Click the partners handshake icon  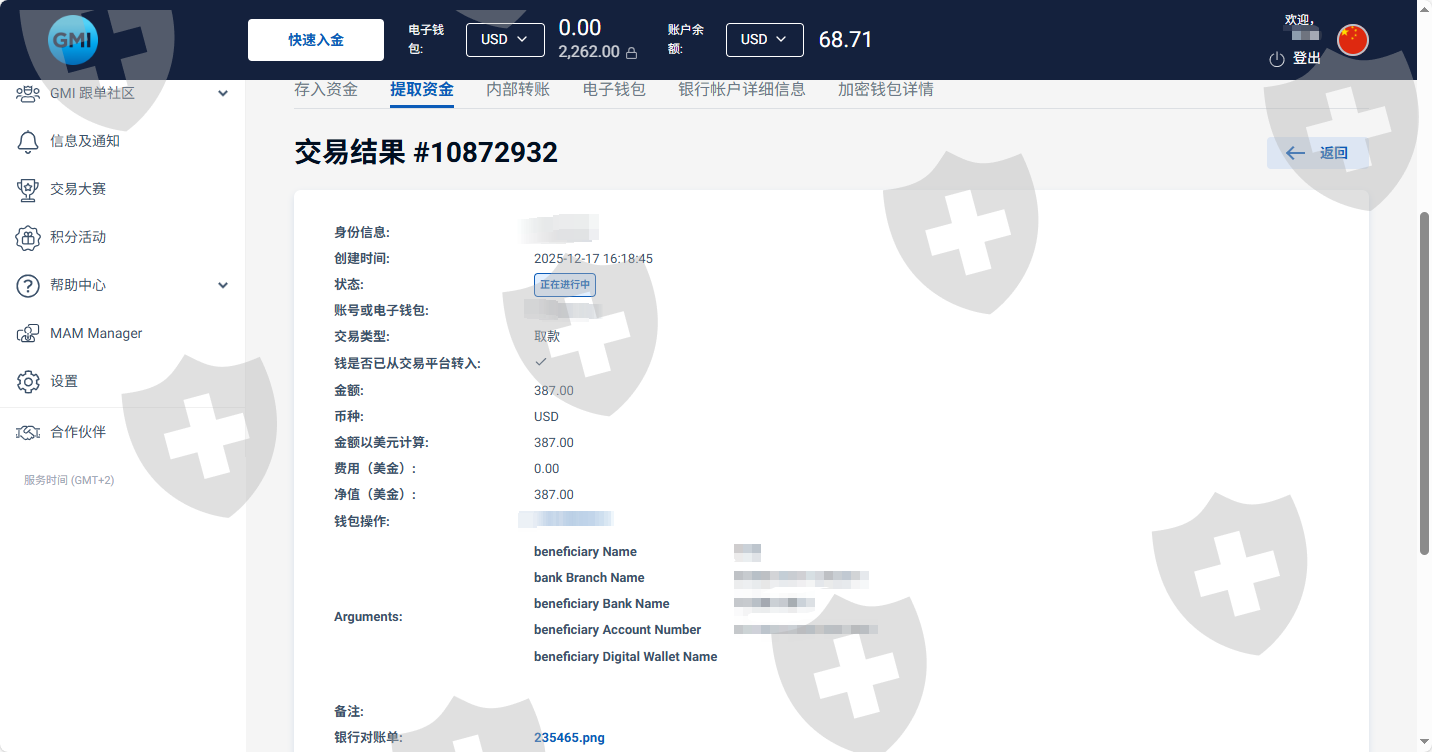[x=28, y=432]
